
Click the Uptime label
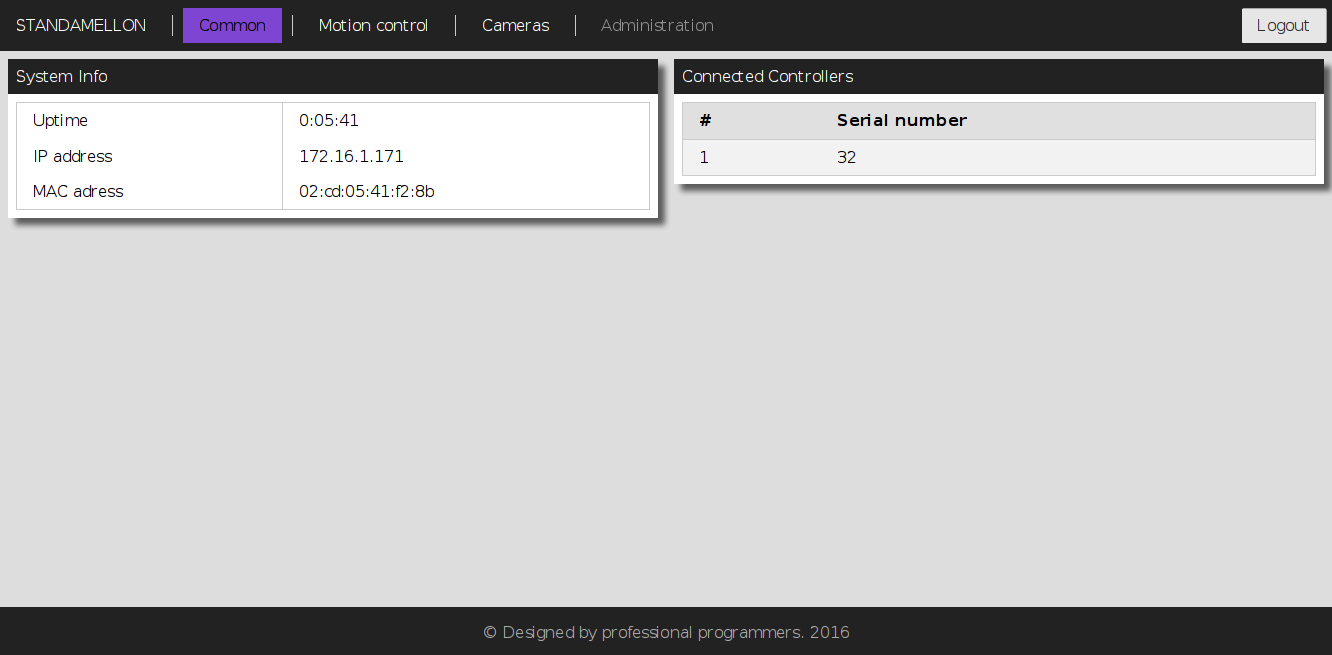[x=60, y=121]
